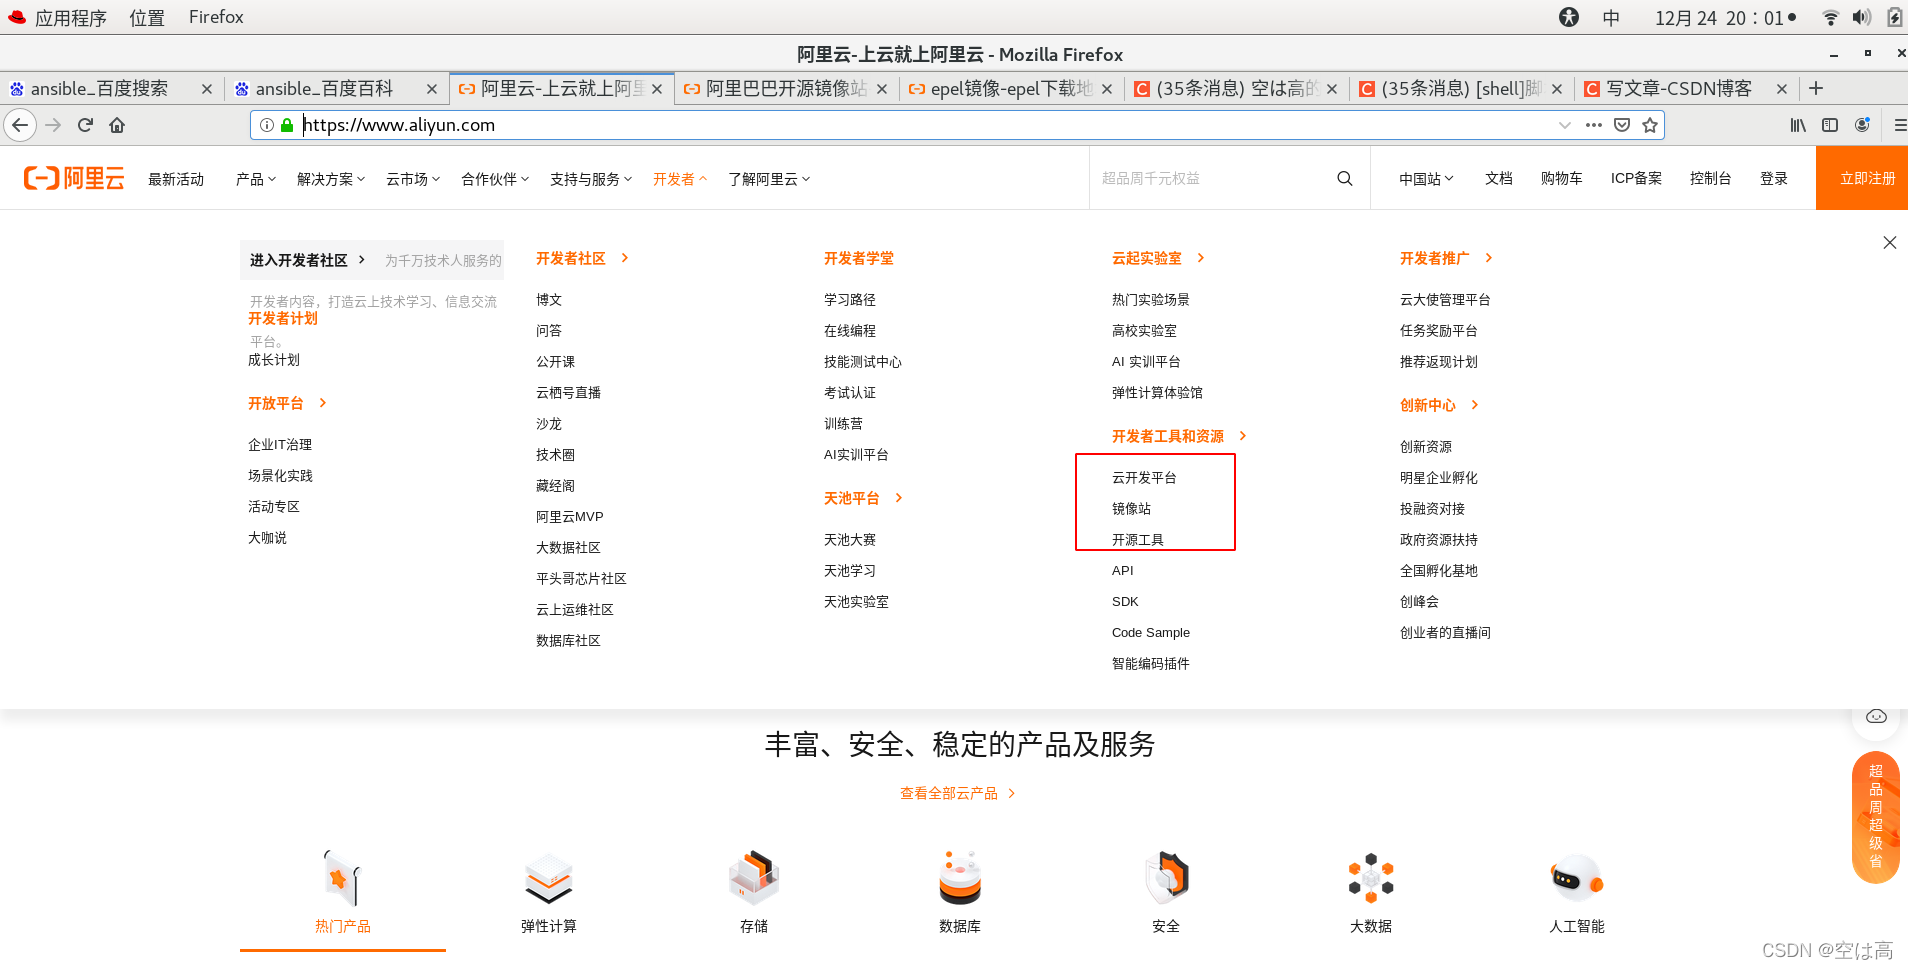Select the 大数据 product category icon
Viewport: 1908px width, 970px height.
[x=1371, y=879]
